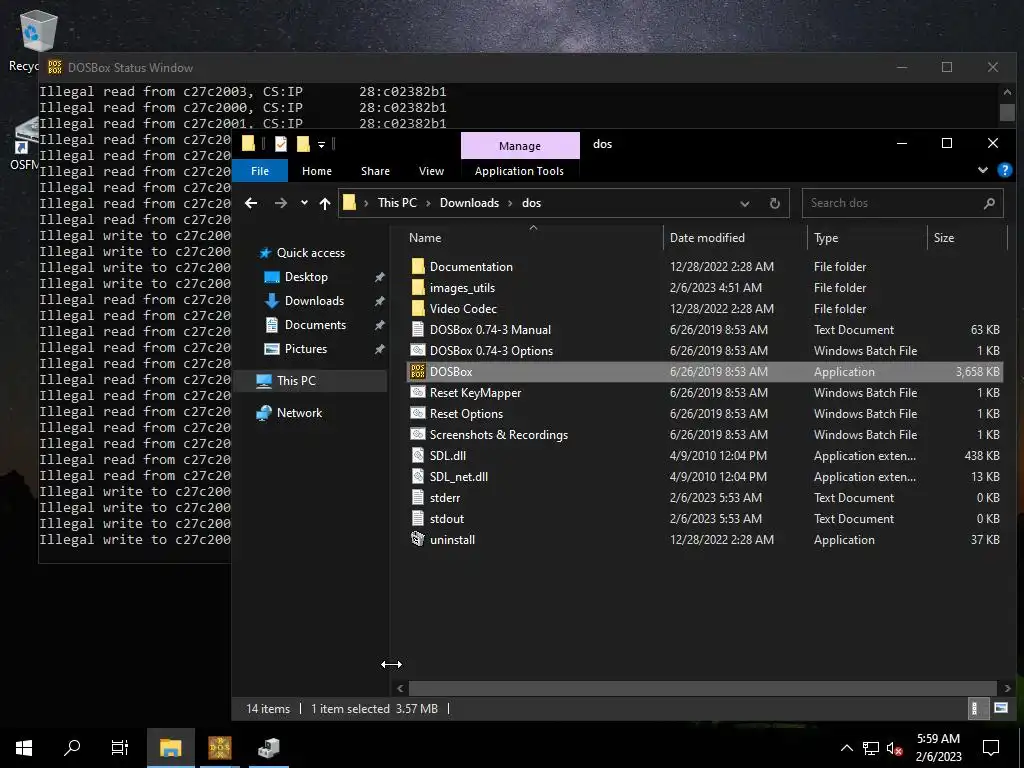
Task: Show hidden system tray icons
Action: 846,748
